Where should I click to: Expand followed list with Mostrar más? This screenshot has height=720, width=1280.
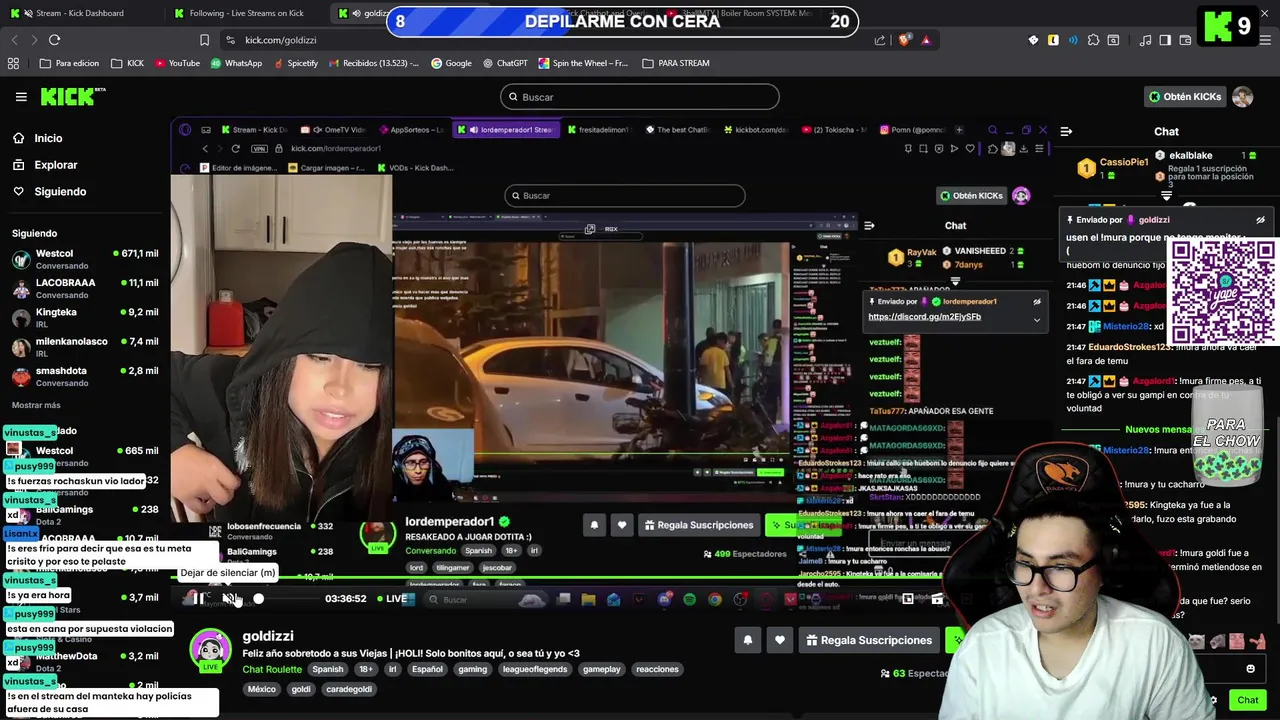click(36, 405)
